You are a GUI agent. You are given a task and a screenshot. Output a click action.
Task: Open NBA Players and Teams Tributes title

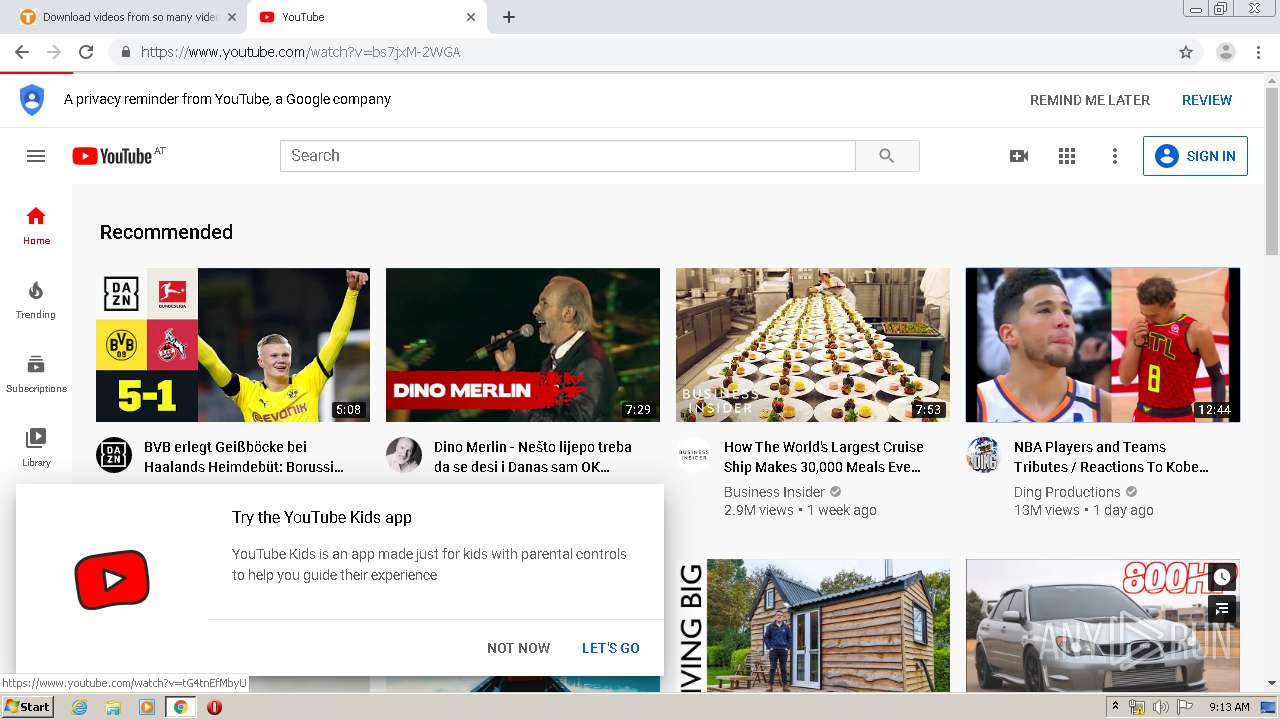[x=1112, y=457]
